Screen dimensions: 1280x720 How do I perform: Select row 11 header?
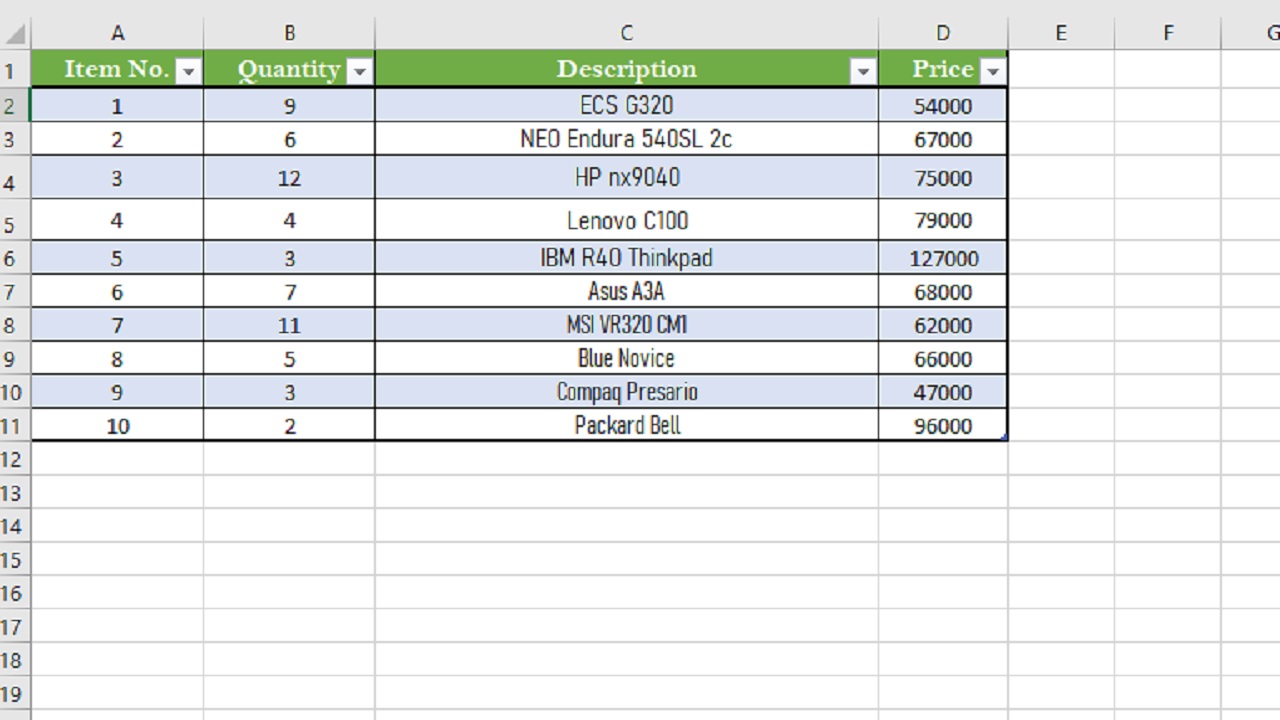point(15,426)
